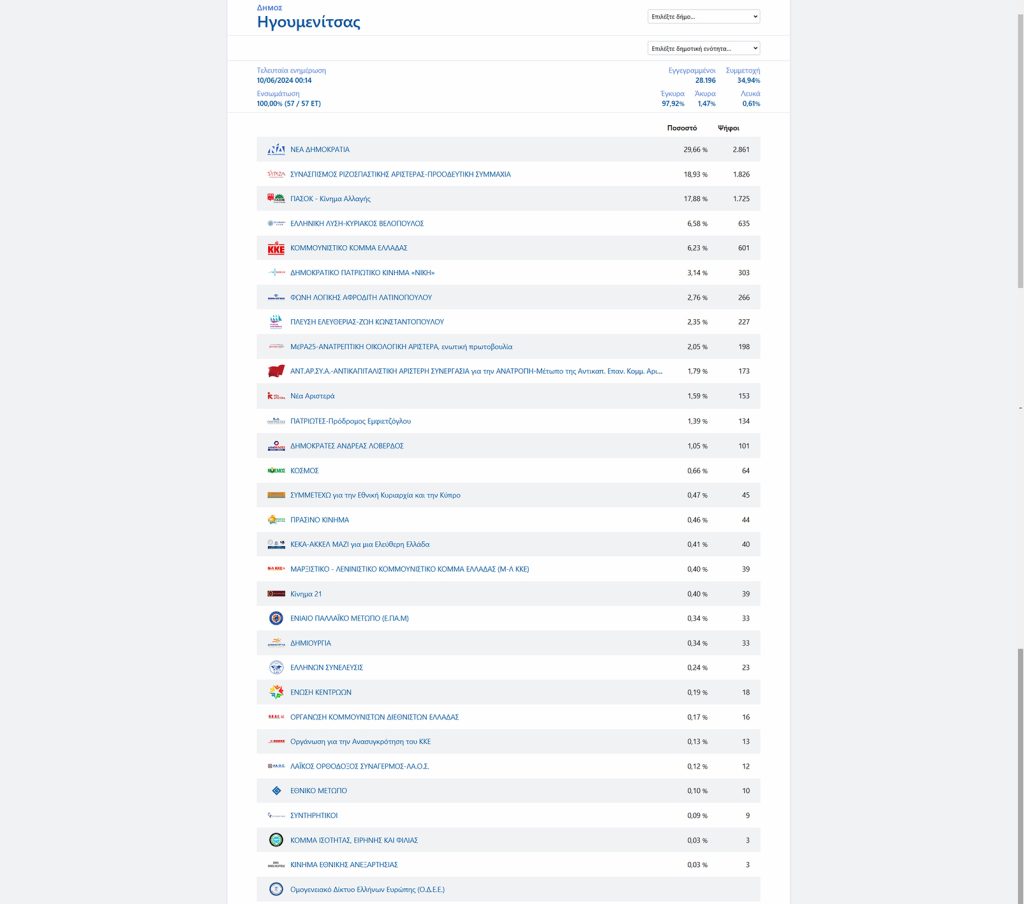Viewport: 1024px width, 904px height.
Task: Select ΟΡΓΑΝΩΣΗ ΚΟΜΜΟΥΝΙΣΤΩΝ ΔΙΕΘΝΙΣΤΩΝ ΕΛΛΑΔΑΣ name
Action: (x=375, y=717)
